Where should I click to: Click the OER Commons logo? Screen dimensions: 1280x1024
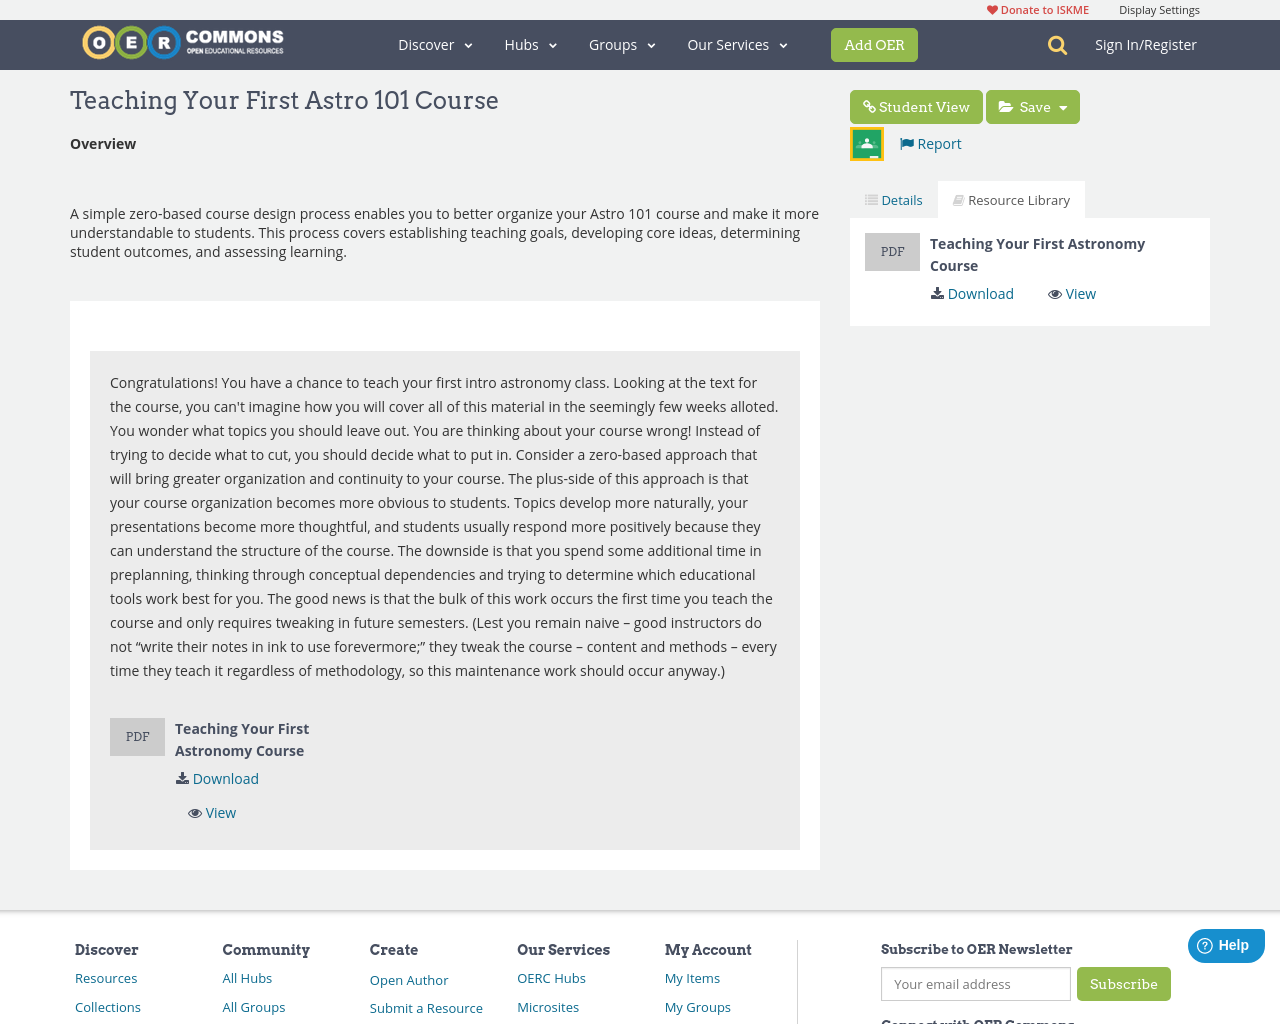(183, 43)
